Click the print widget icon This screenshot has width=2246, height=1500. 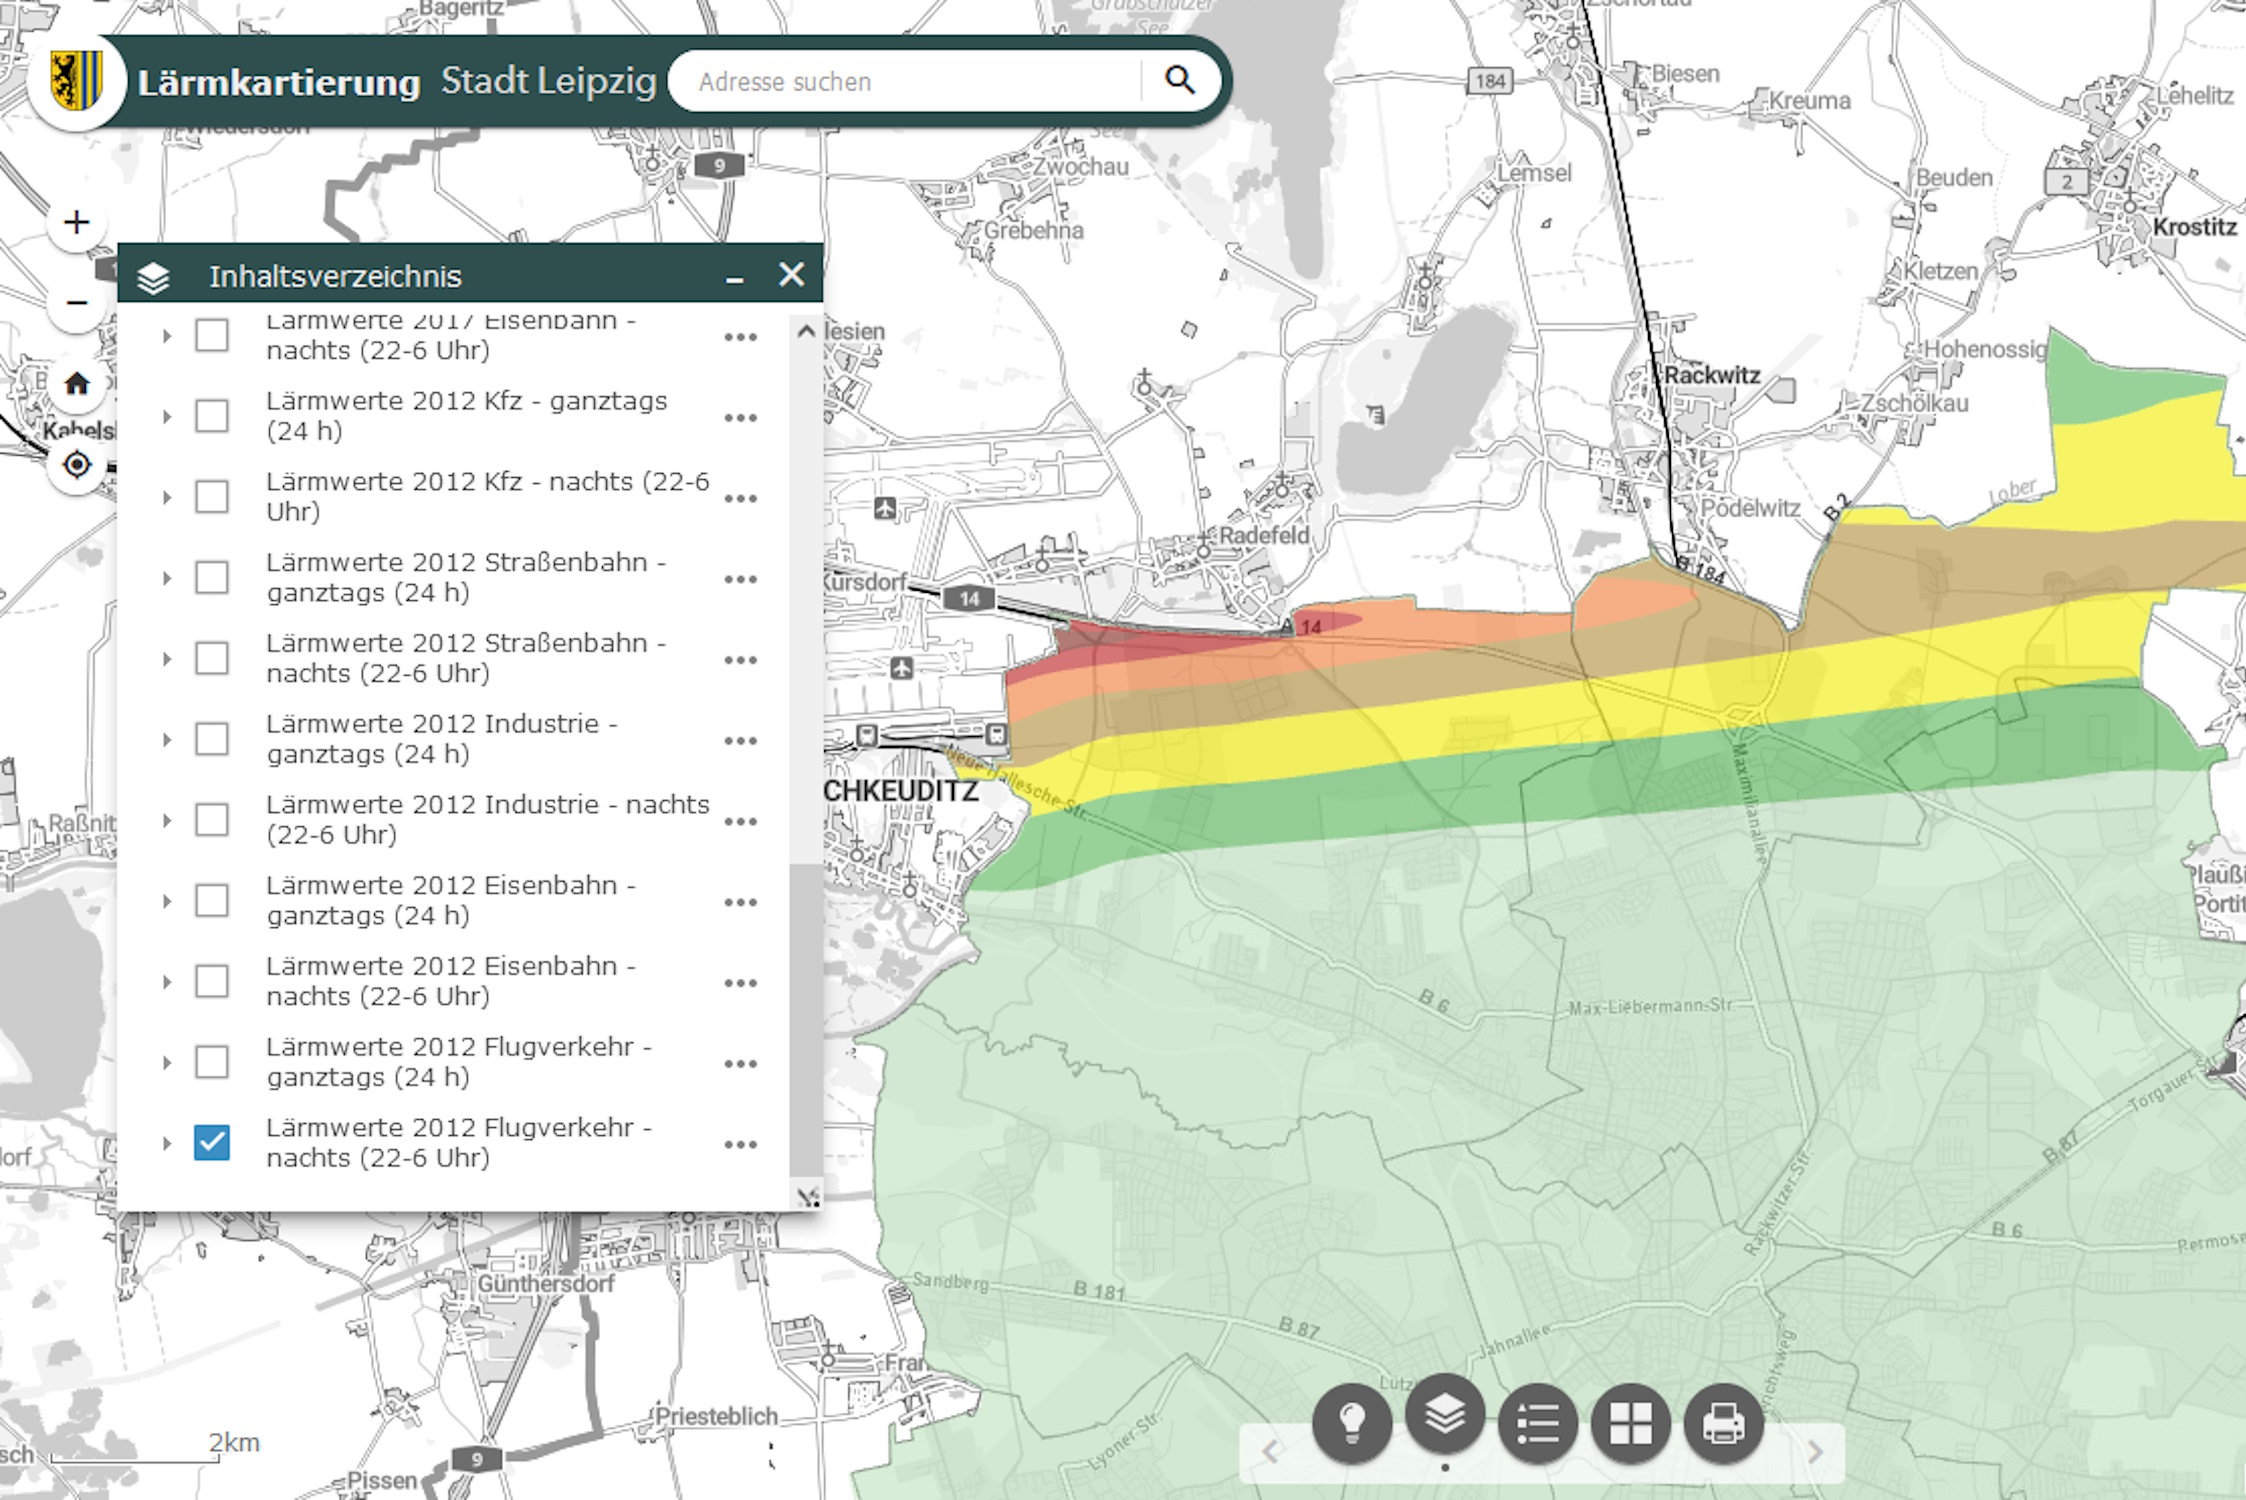[1723, 1422]
